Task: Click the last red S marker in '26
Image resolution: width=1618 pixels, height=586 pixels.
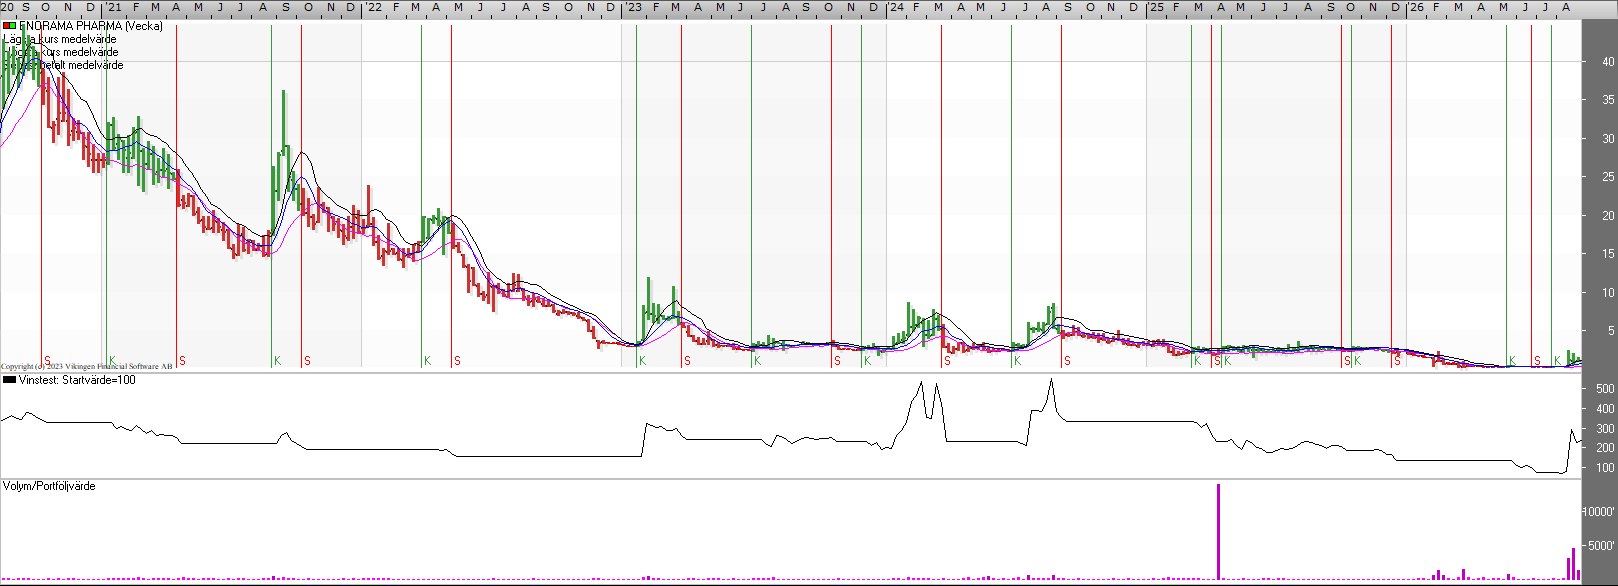Action: 1537,361
